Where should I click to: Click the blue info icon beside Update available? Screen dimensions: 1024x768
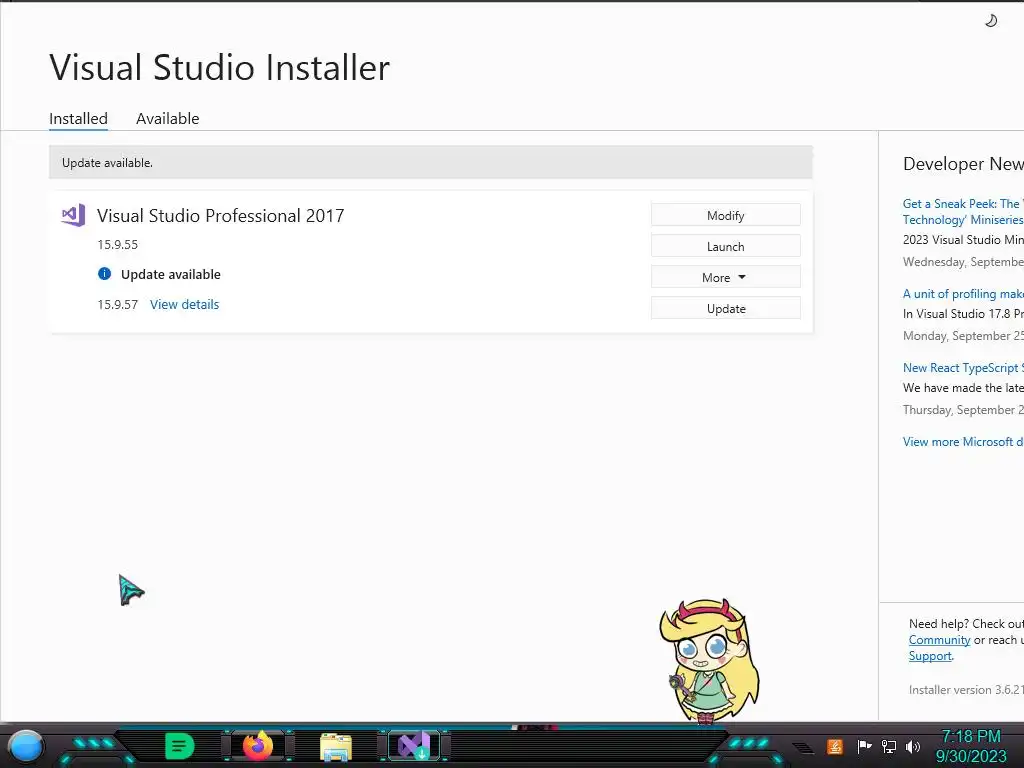click(104, 274)
